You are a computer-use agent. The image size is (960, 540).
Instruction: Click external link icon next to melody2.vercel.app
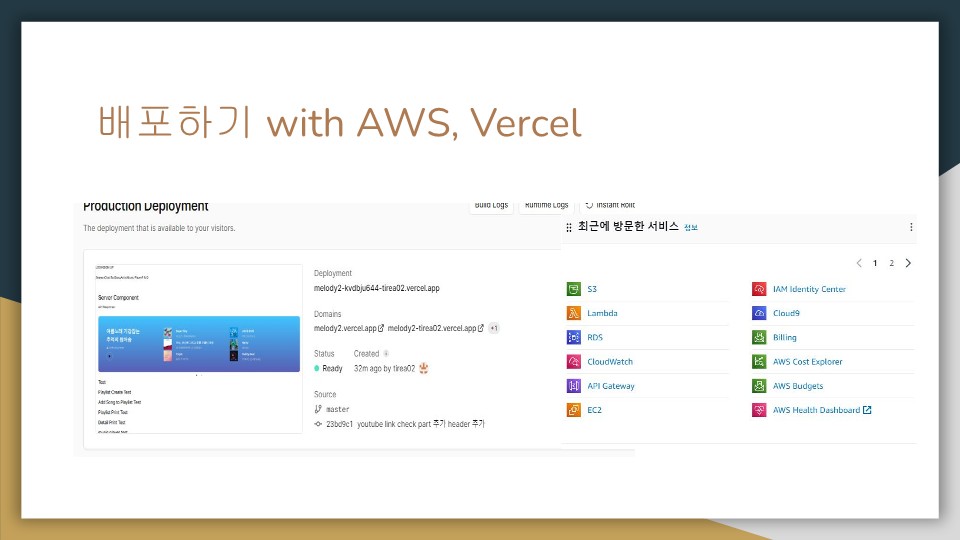[x=381, y=328]
